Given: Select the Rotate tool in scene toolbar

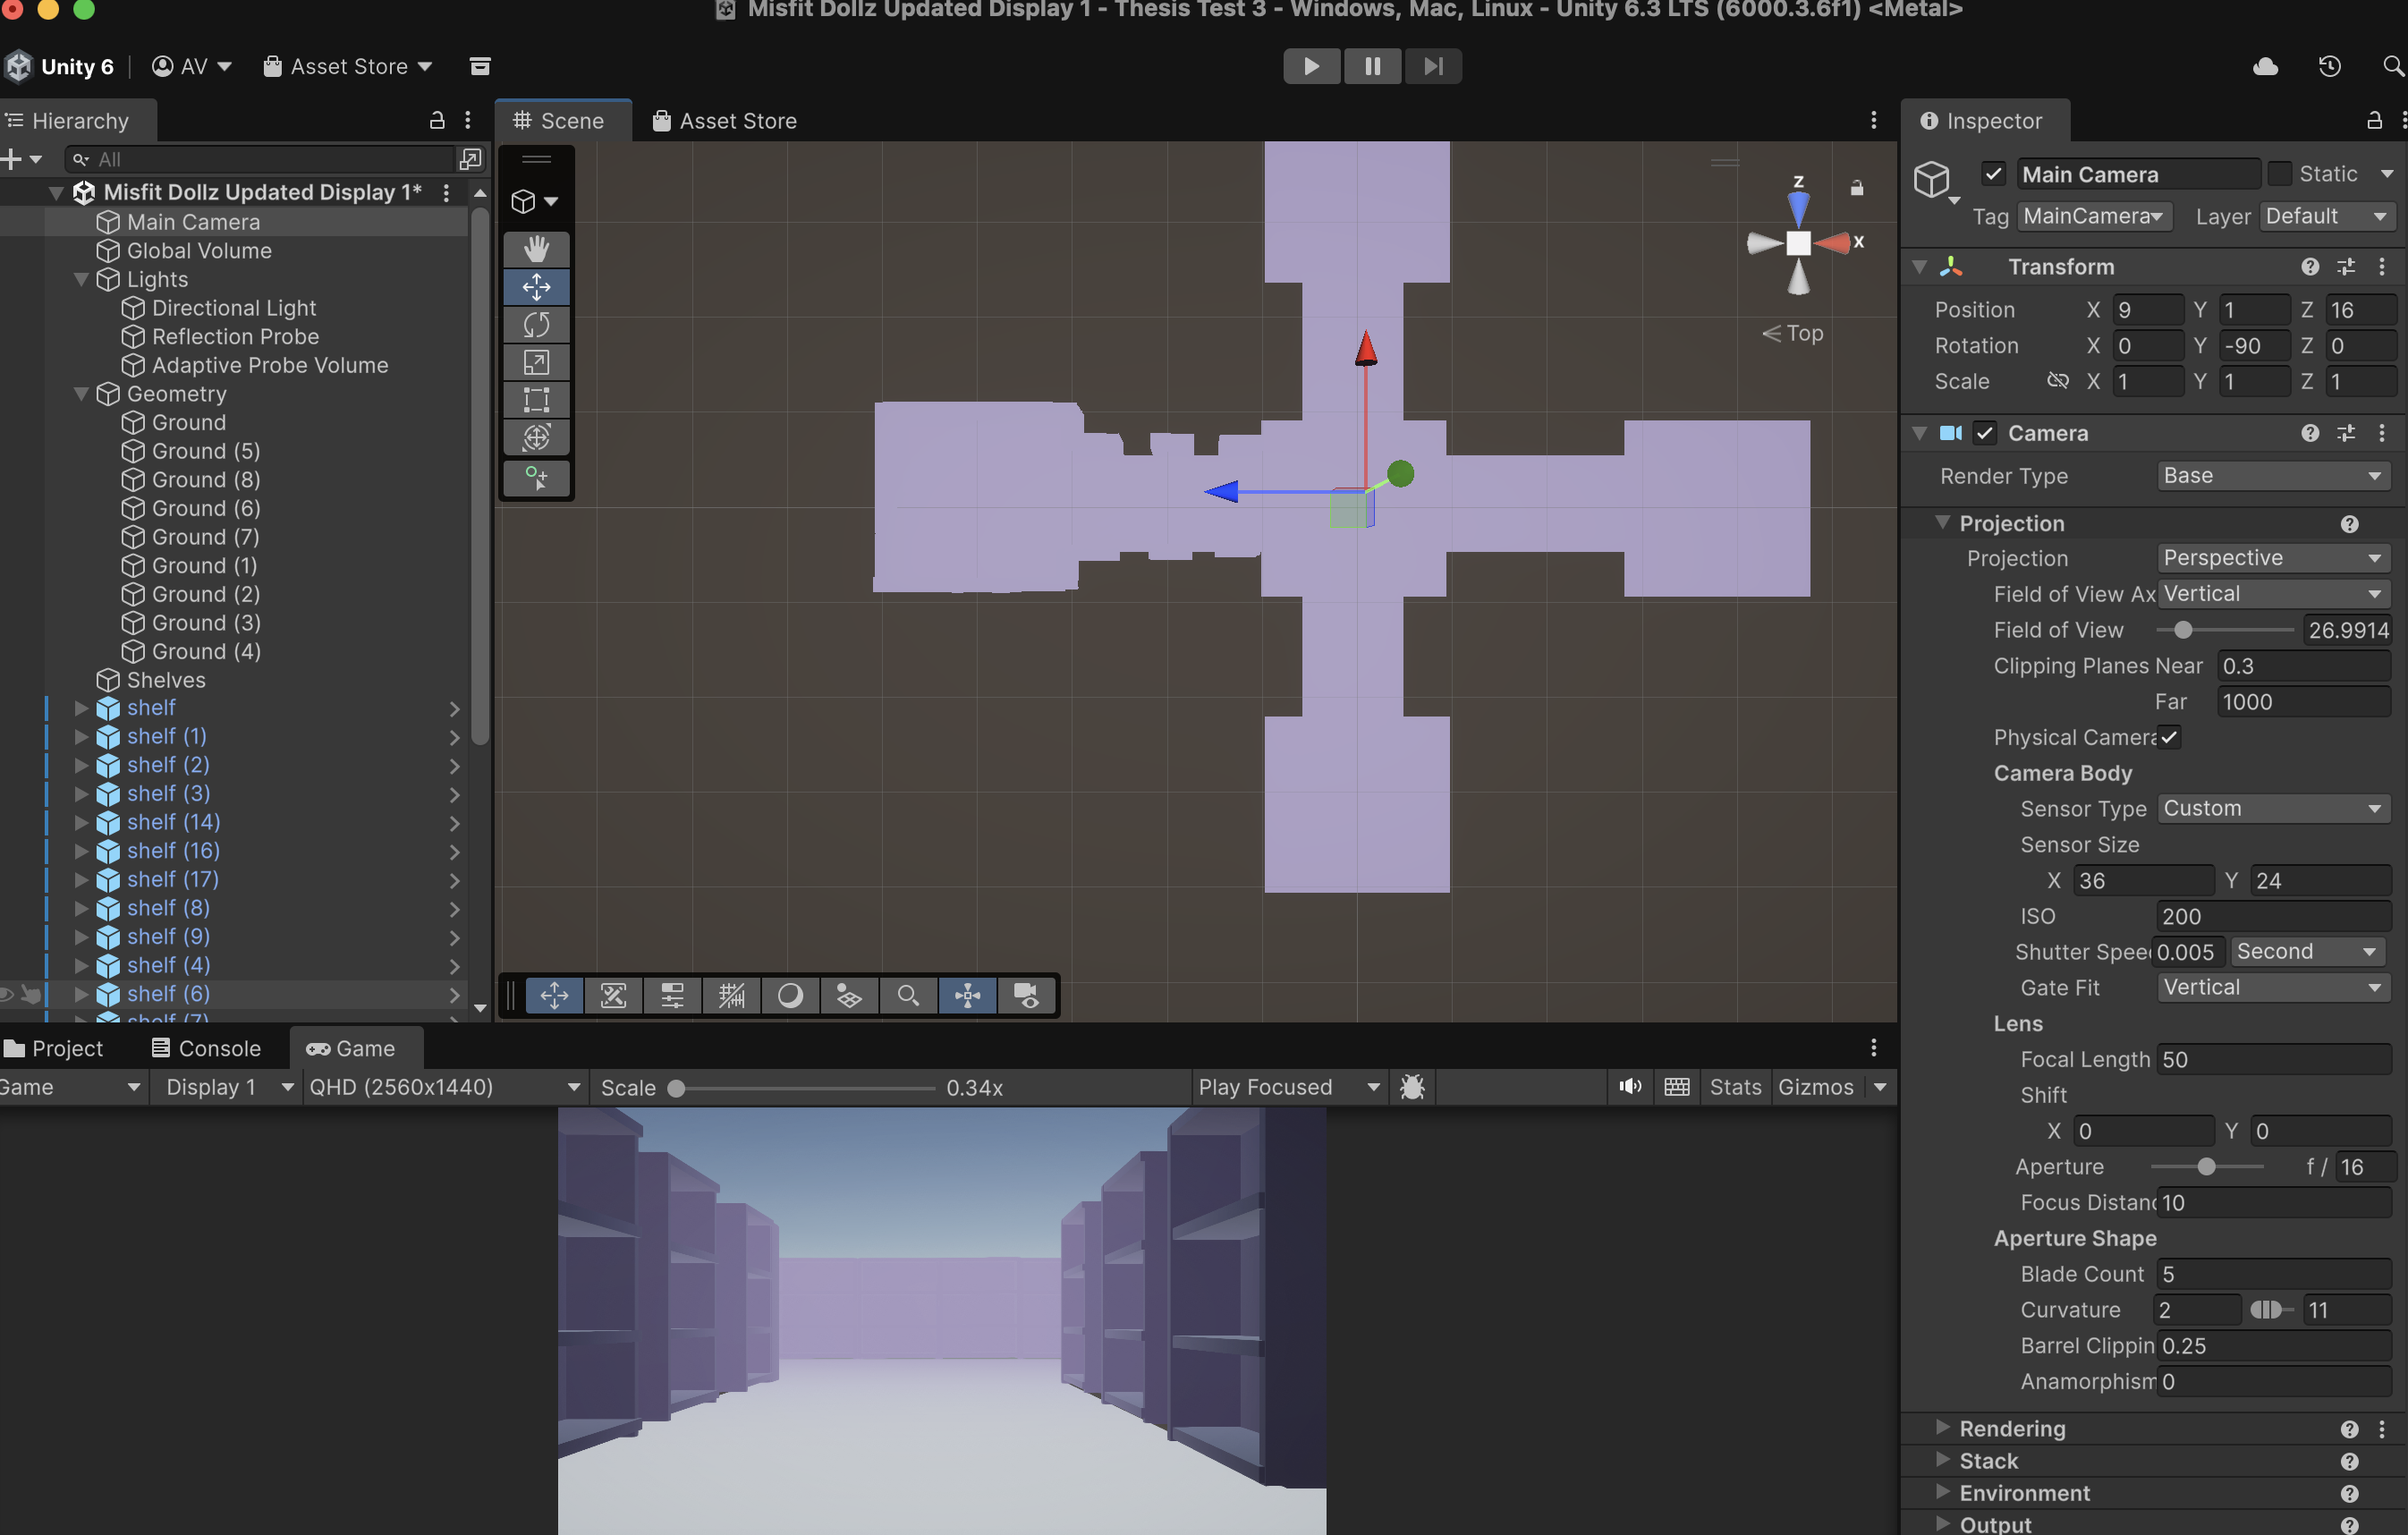Looking at the screenshot, I should point(536,324).
